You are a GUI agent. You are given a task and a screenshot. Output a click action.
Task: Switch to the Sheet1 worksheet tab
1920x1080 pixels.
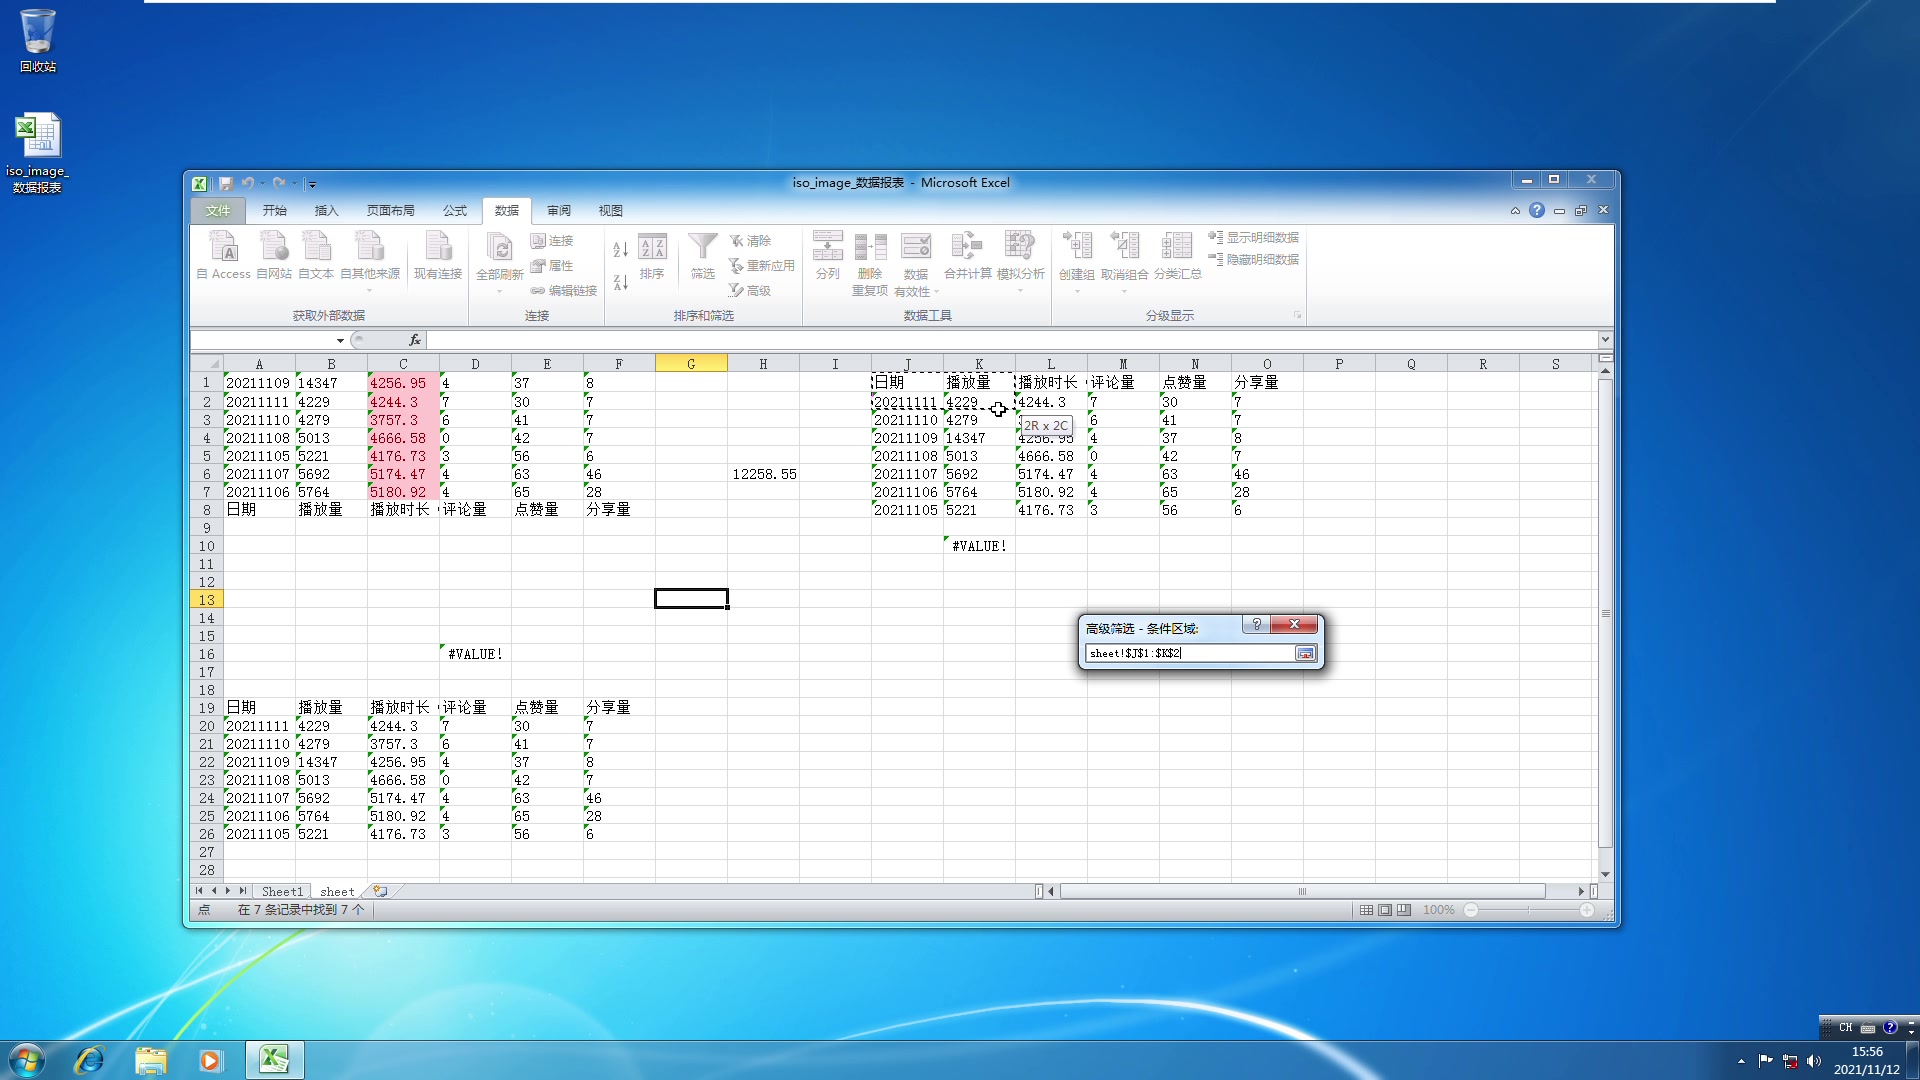point(283,891)
